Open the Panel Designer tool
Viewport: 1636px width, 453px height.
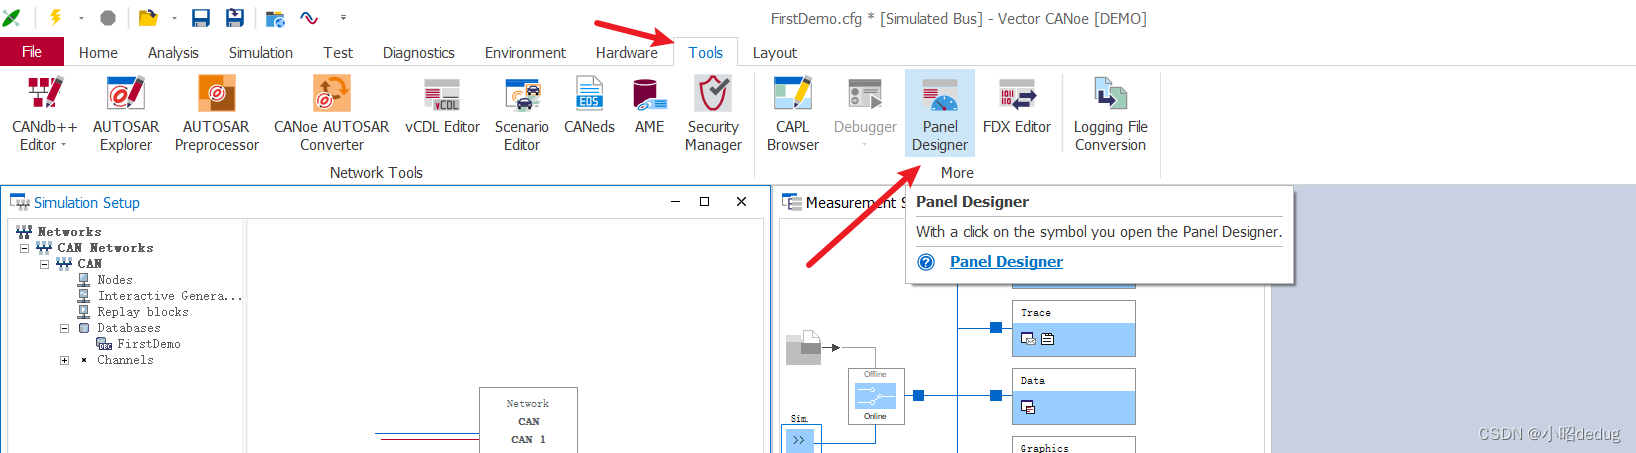click(940, 113)
